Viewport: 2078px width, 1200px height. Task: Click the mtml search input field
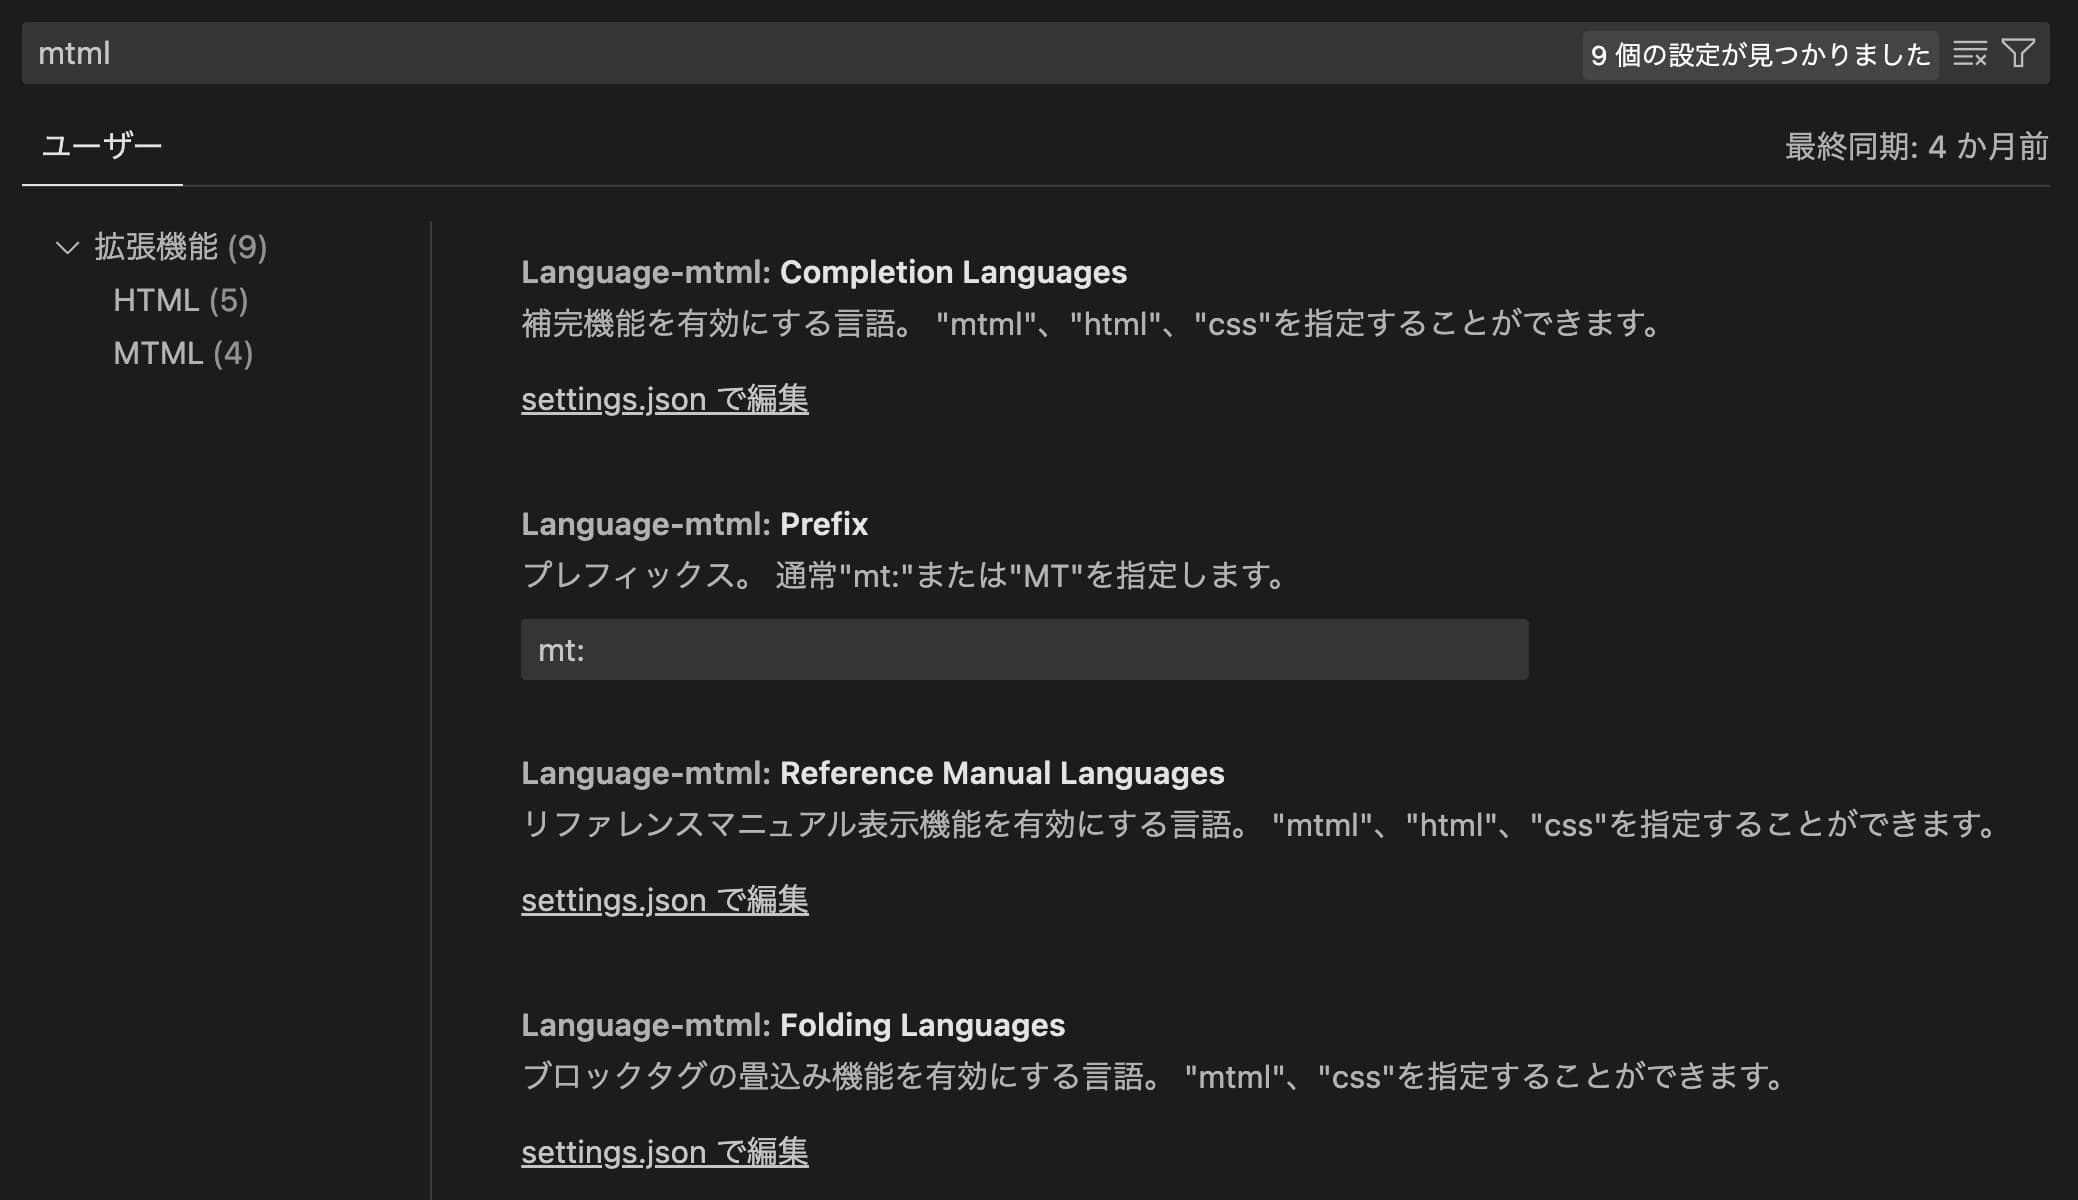click(x=800, y=53)
